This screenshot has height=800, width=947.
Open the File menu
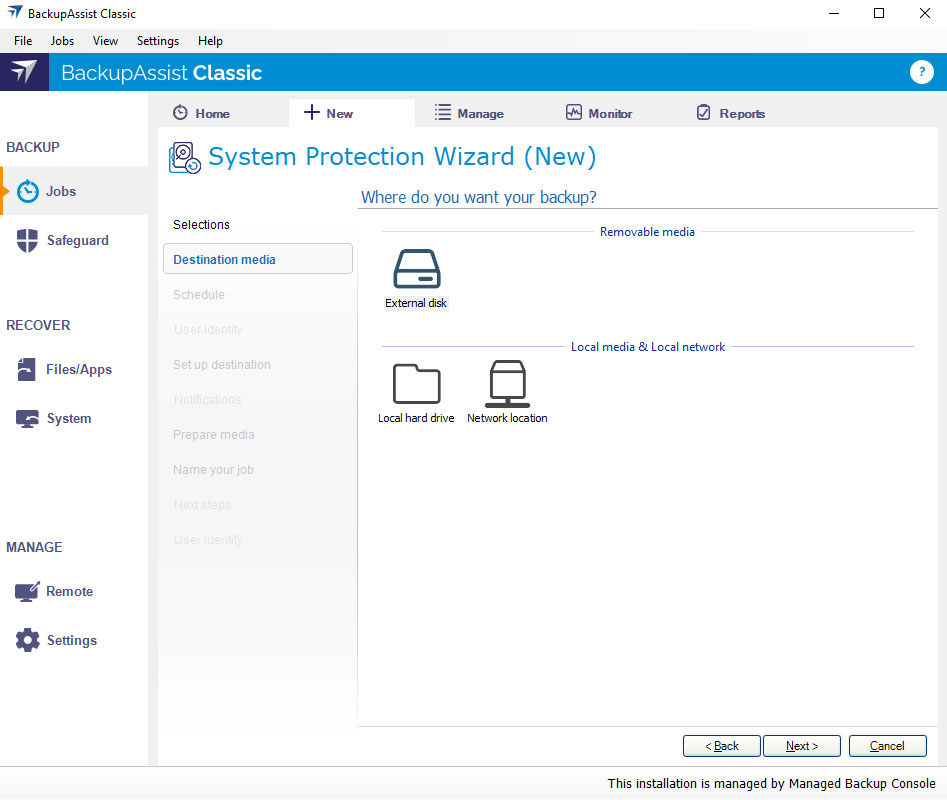pyautogui.click(x=23, y=41)
